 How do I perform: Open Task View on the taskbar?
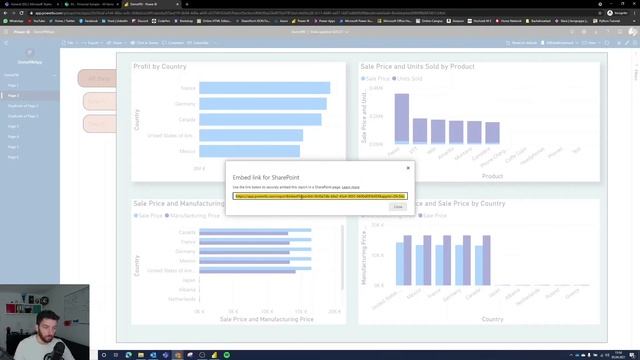coord(116,355)
